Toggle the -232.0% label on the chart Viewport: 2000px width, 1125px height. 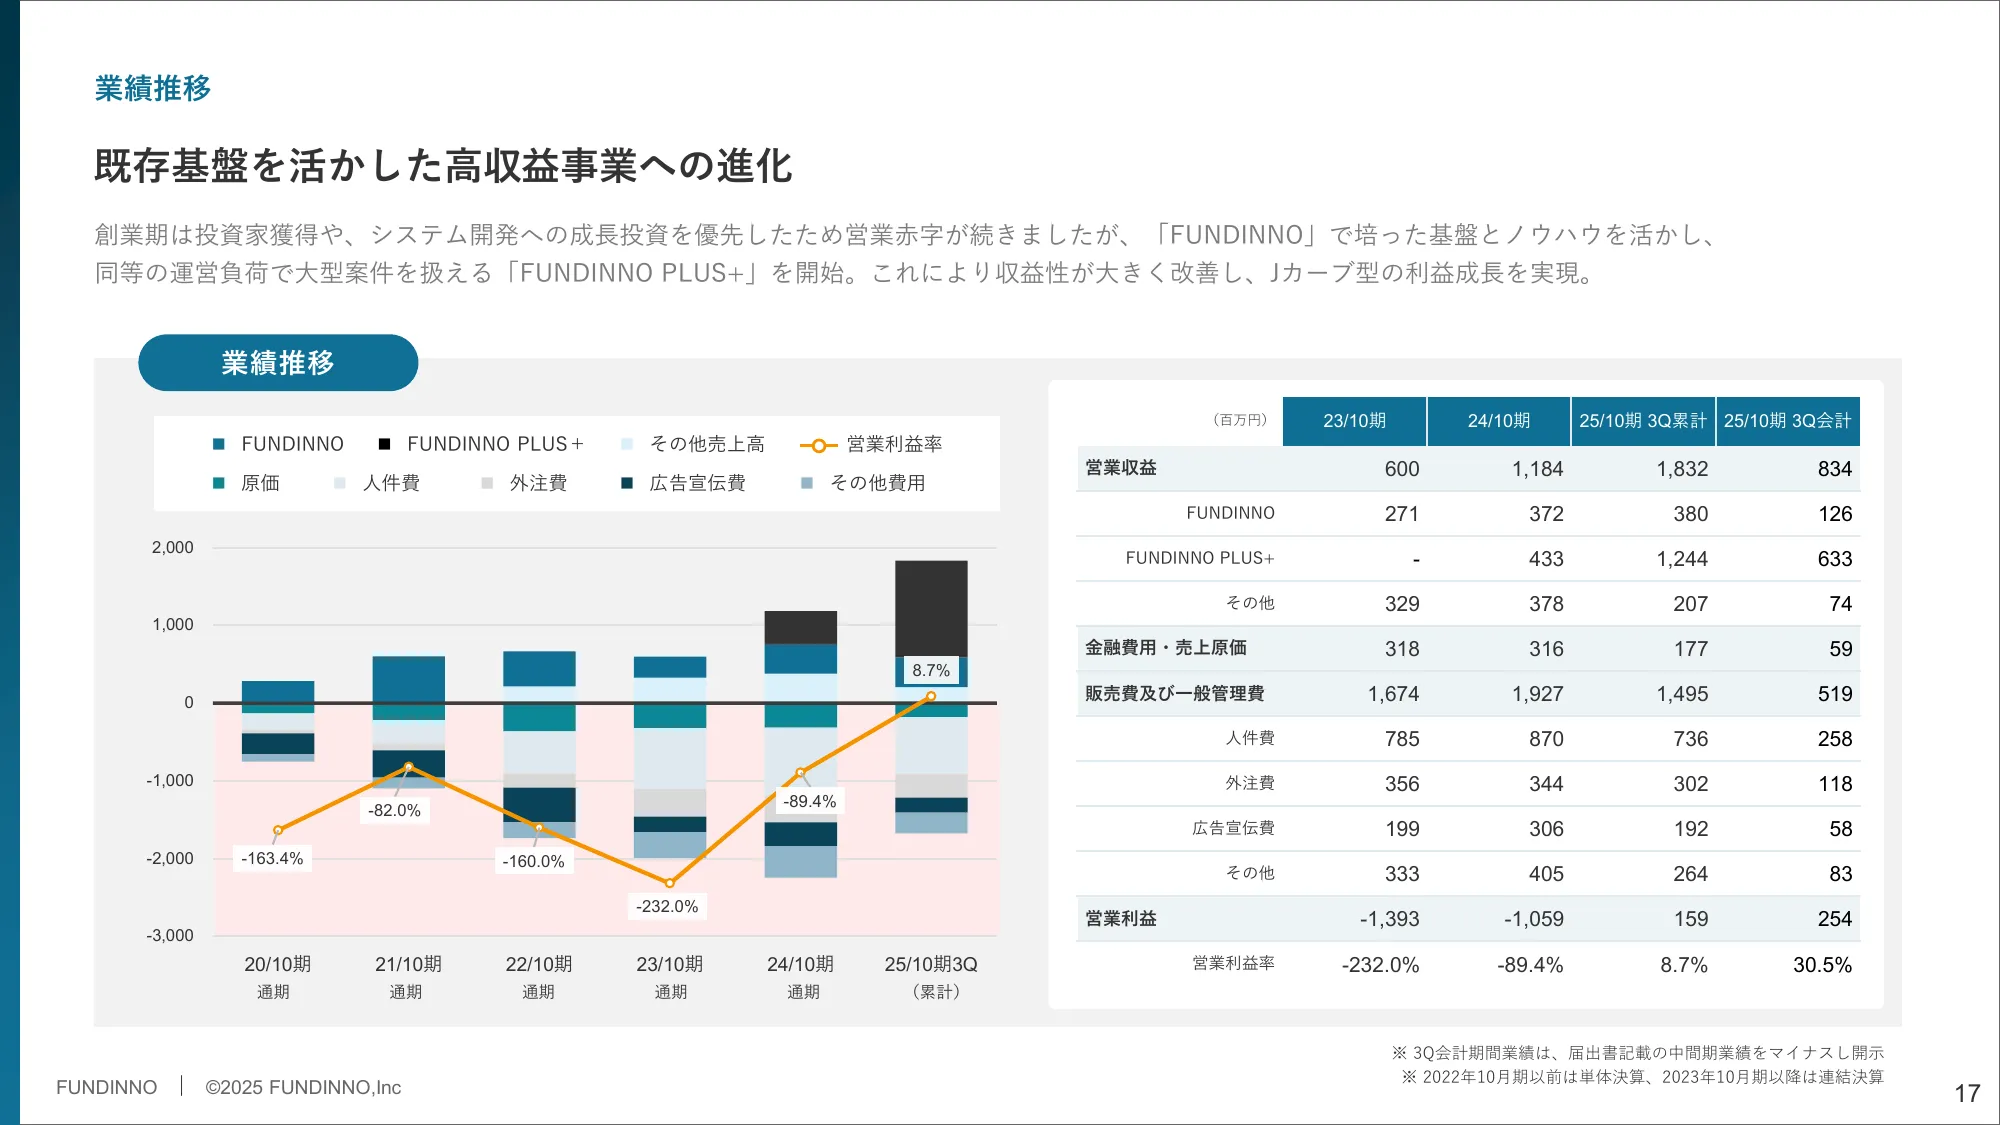tap(668, 906)
